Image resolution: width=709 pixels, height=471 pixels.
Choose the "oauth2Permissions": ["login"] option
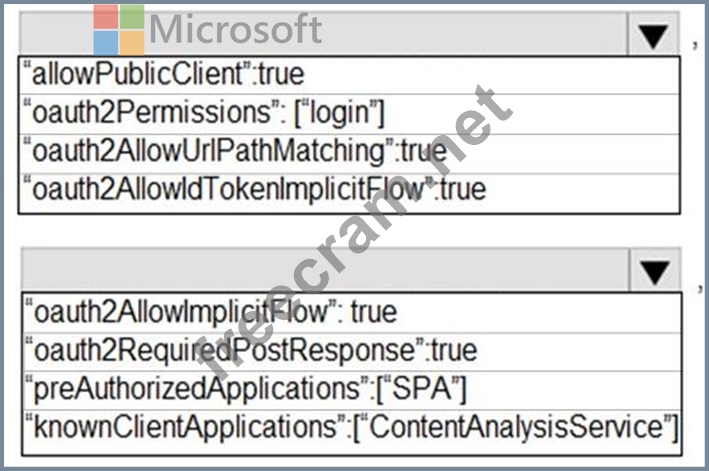pos(200,112)
